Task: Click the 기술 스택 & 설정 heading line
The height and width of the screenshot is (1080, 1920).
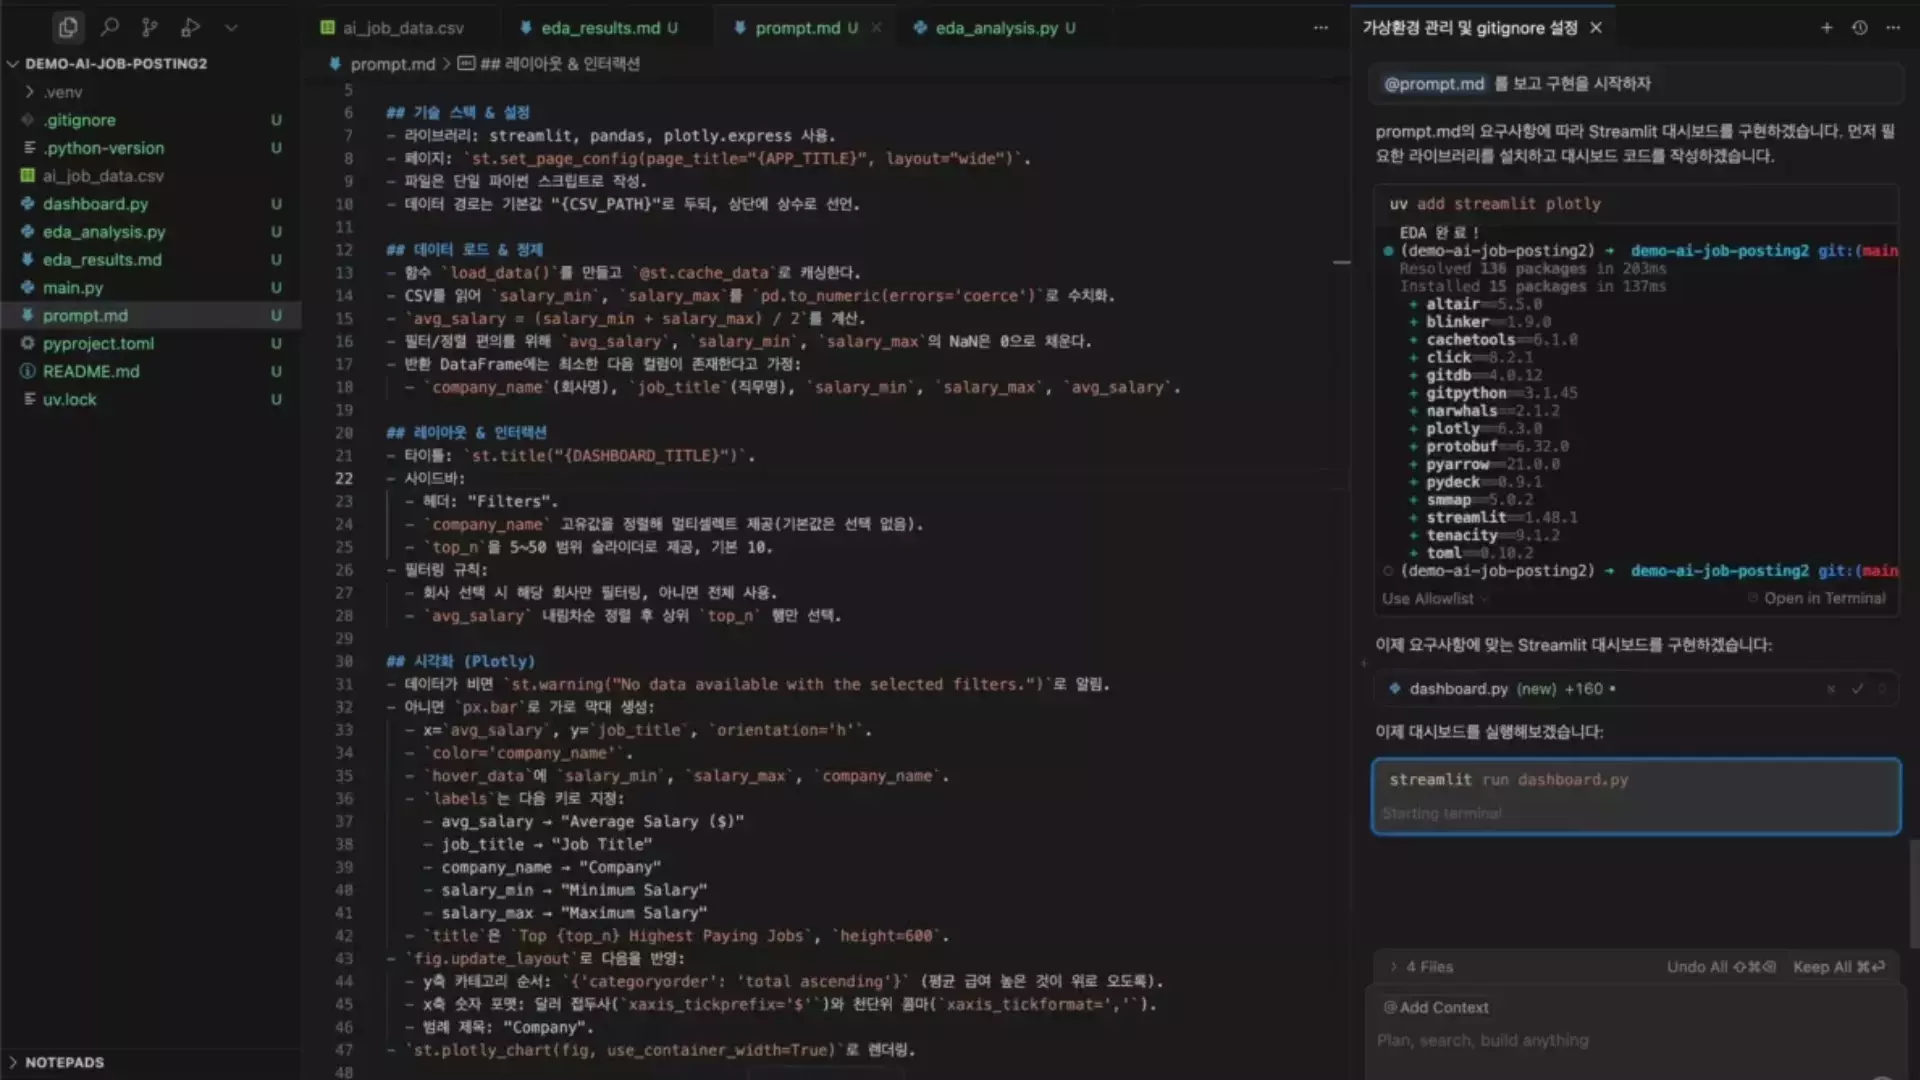Action: point(458,113)
